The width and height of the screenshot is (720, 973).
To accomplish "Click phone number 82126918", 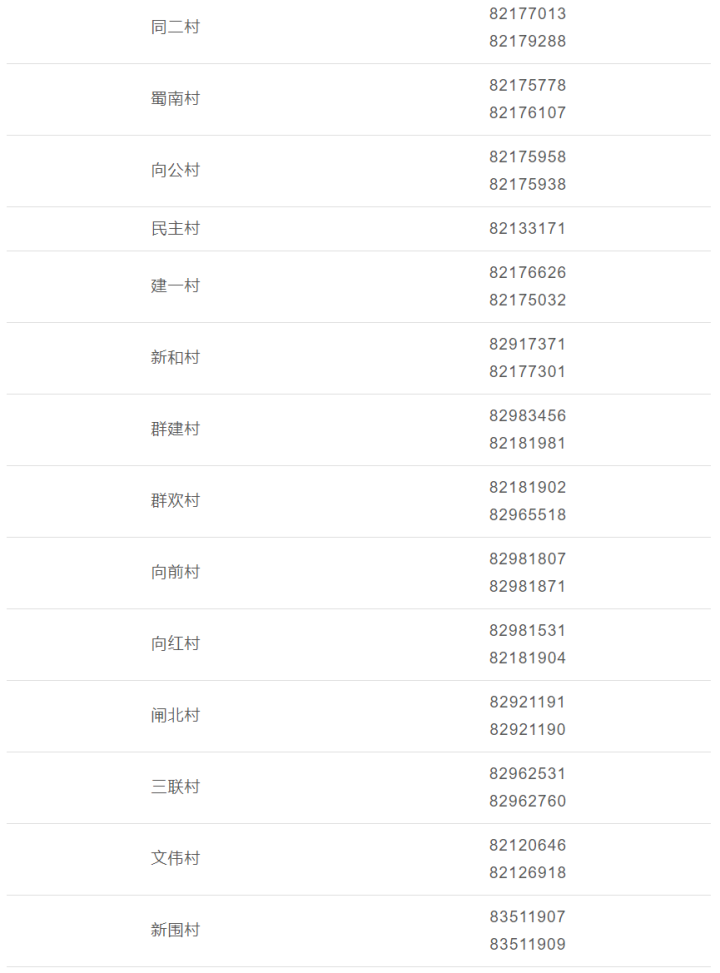I will [527, 873].
